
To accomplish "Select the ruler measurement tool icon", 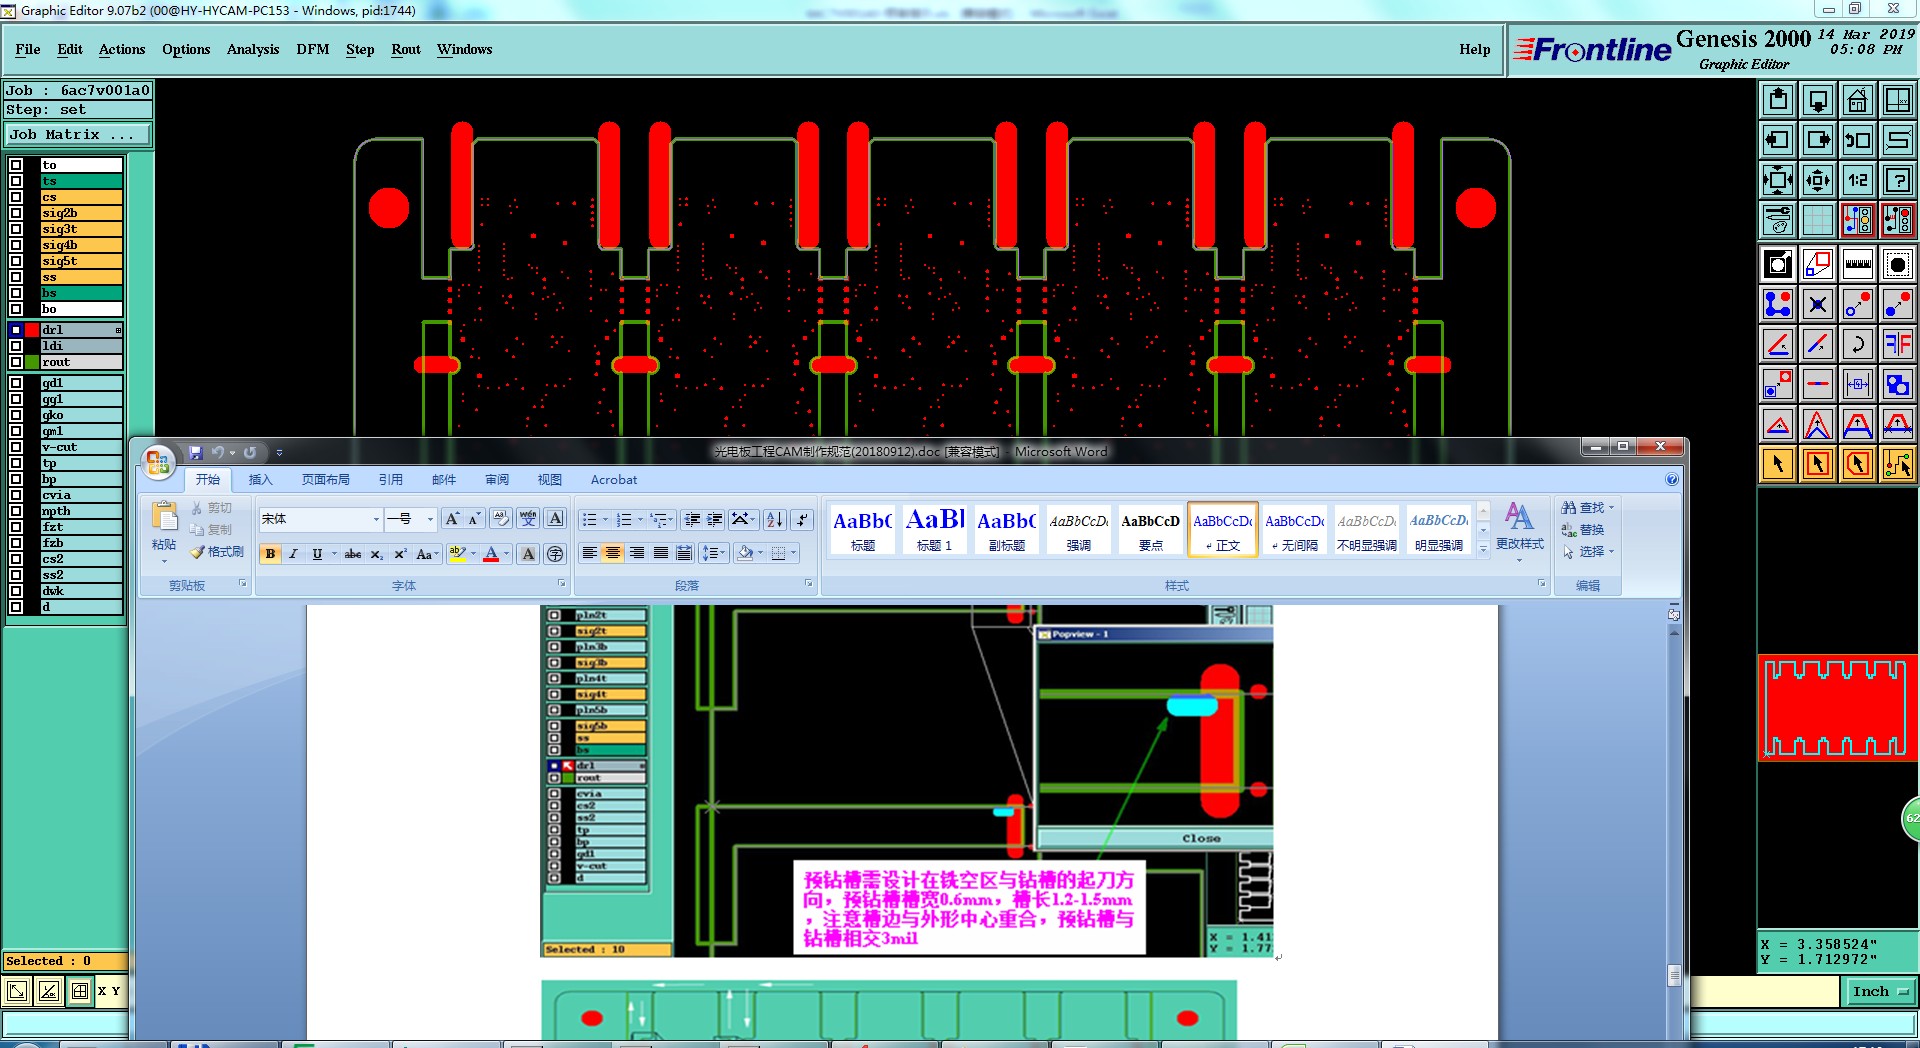I will (1857, 264).
